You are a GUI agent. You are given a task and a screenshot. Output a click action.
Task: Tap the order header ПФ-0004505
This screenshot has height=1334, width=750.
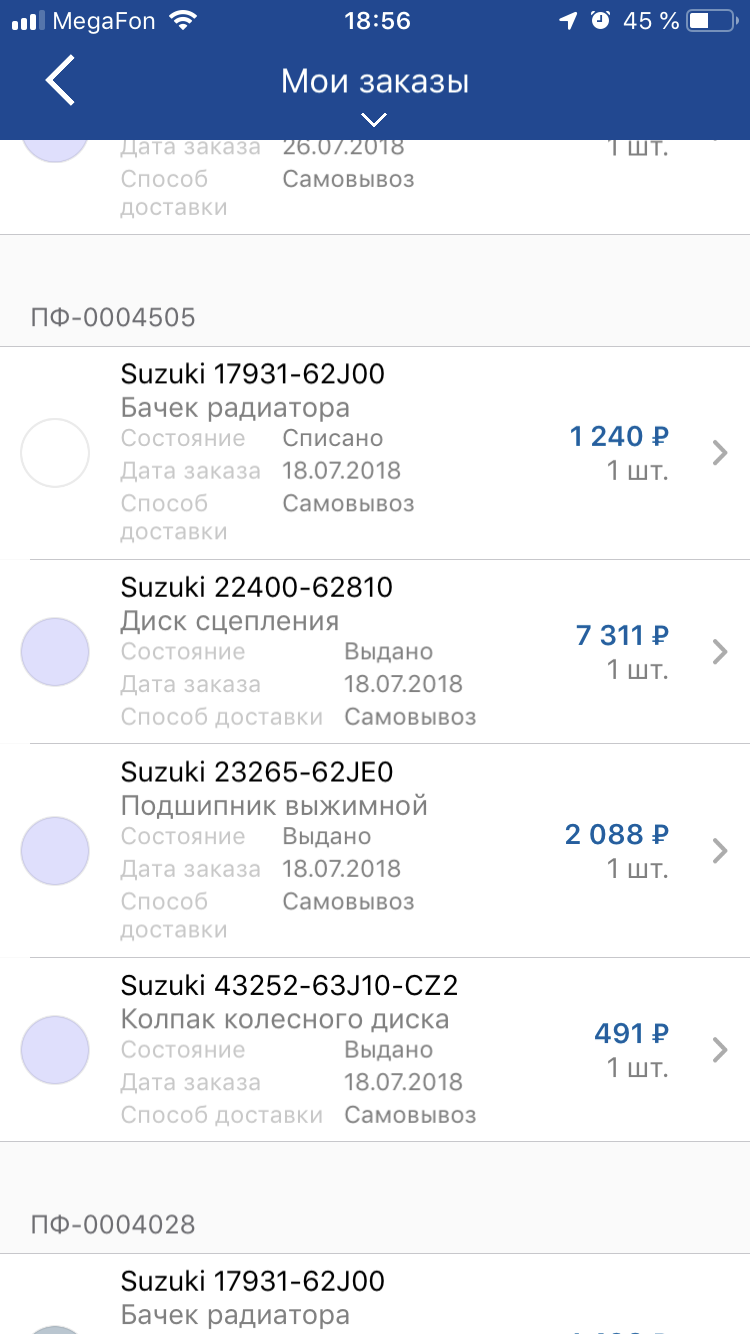click(112, 318)
